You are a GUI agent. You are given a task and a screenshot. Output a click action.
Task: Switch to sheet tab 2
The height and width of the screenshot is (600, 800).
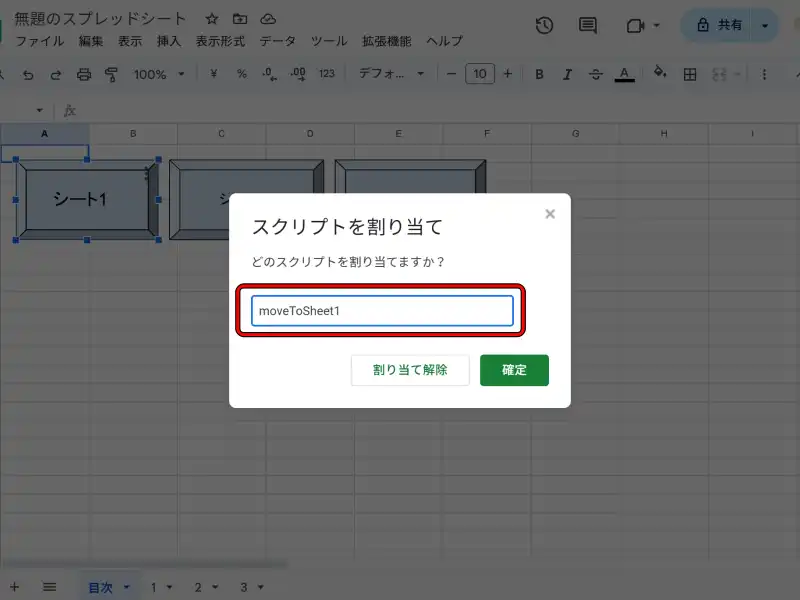[x=198, y=587]
